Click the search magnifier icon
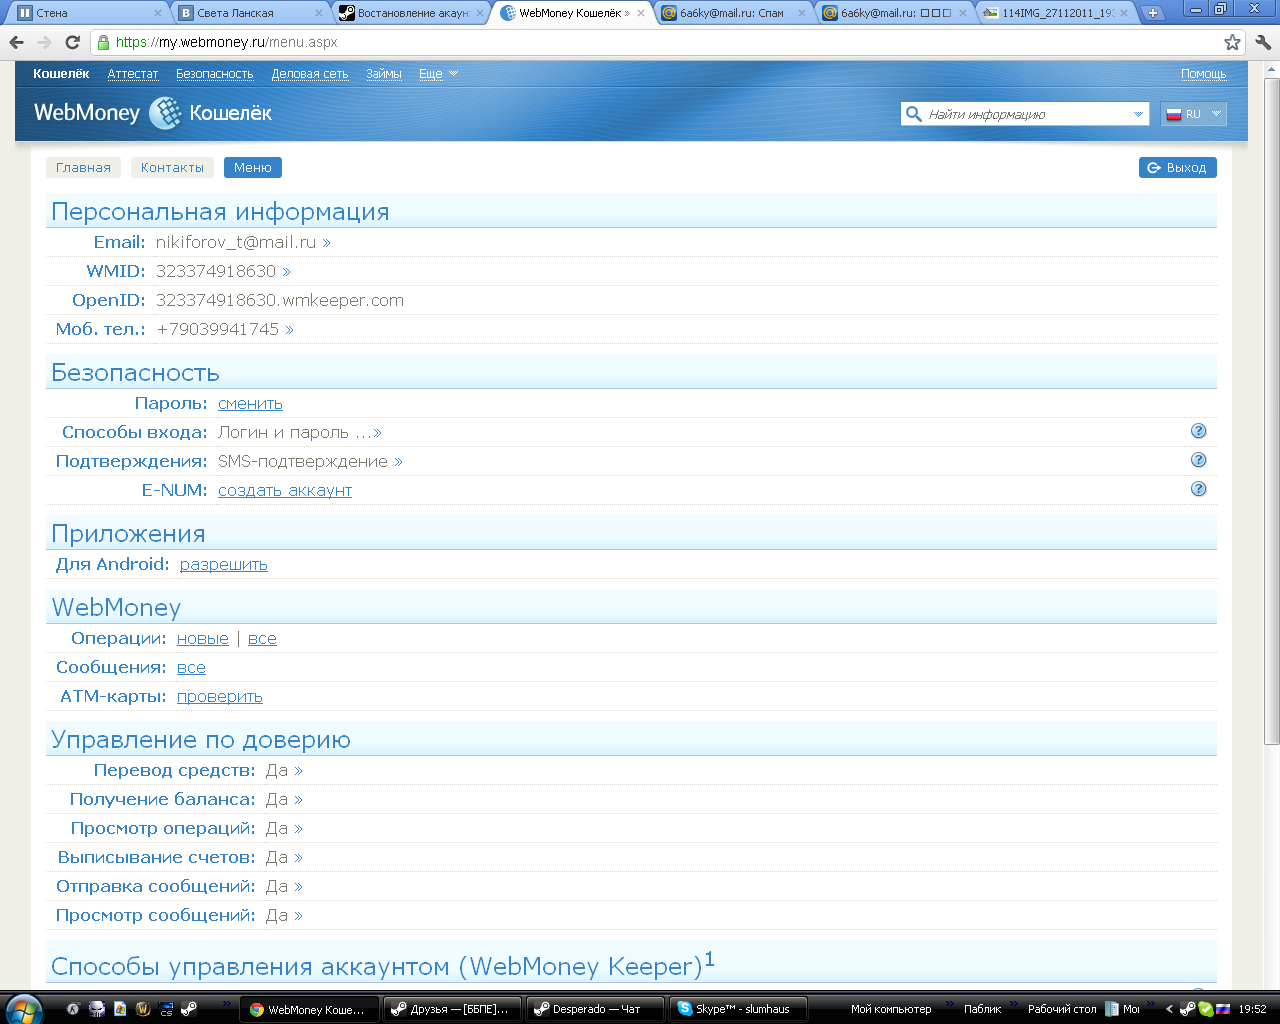Viewport: 1280px width, 1024px height. [x=913, y=114]
